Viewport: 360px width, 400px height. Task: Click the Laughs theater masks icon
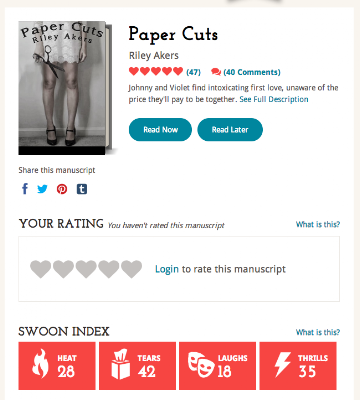pos(201,365)
